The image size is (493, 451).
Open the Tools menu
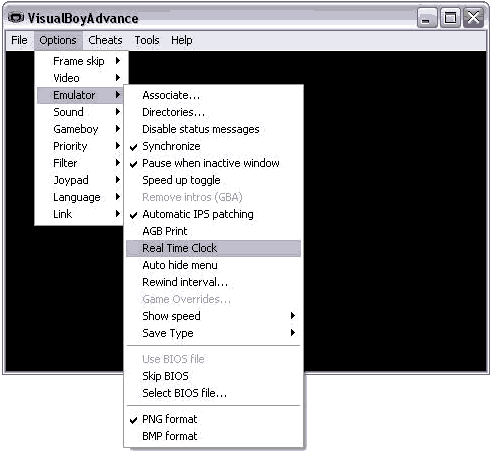tap(147, 40)
